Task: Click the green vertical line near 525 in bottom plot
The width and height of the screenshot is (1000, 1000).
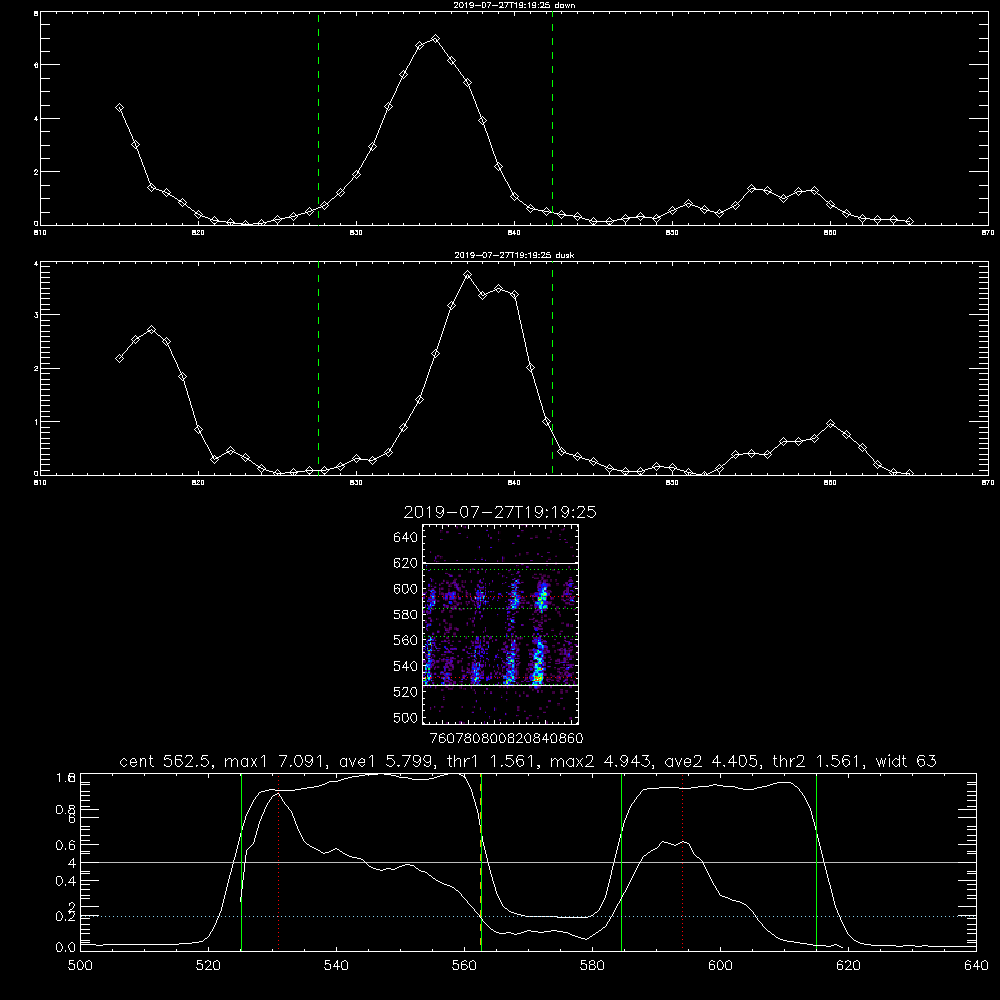Action: [241, 861]
